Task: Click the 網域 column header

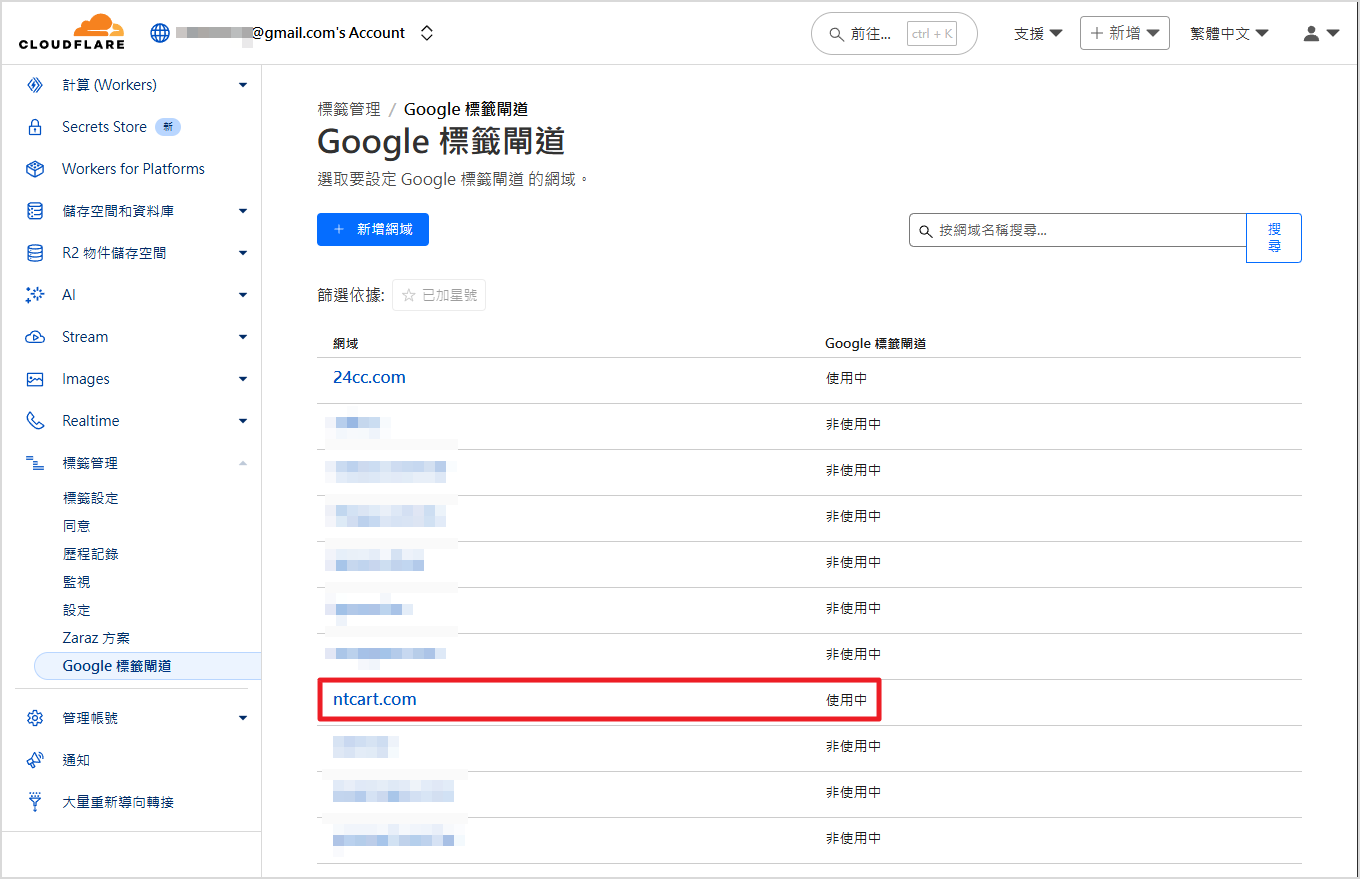Action: coord(346,343)
